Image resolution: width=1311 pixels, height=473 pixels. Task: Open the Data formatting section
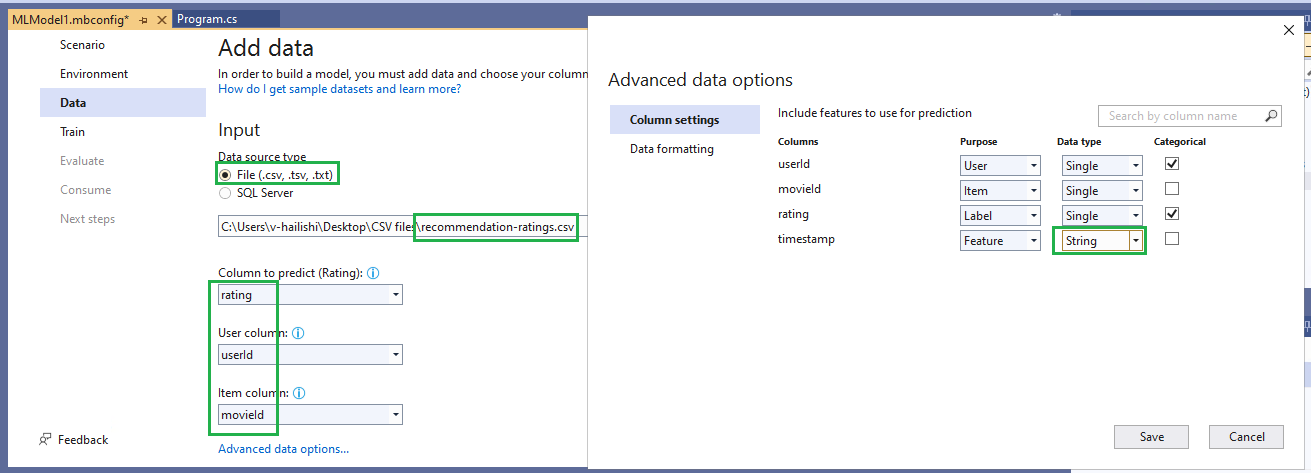672,149
